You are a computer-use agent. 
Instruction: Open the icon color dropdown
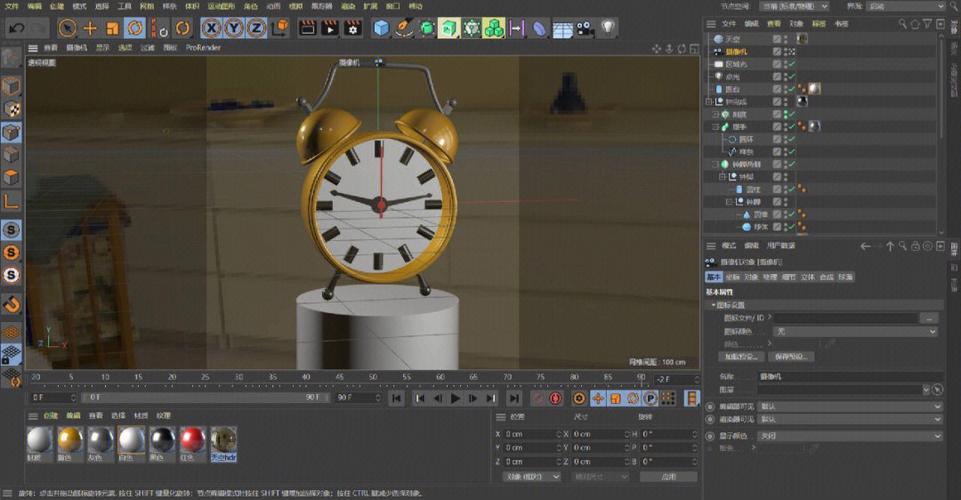click(856, 331)
